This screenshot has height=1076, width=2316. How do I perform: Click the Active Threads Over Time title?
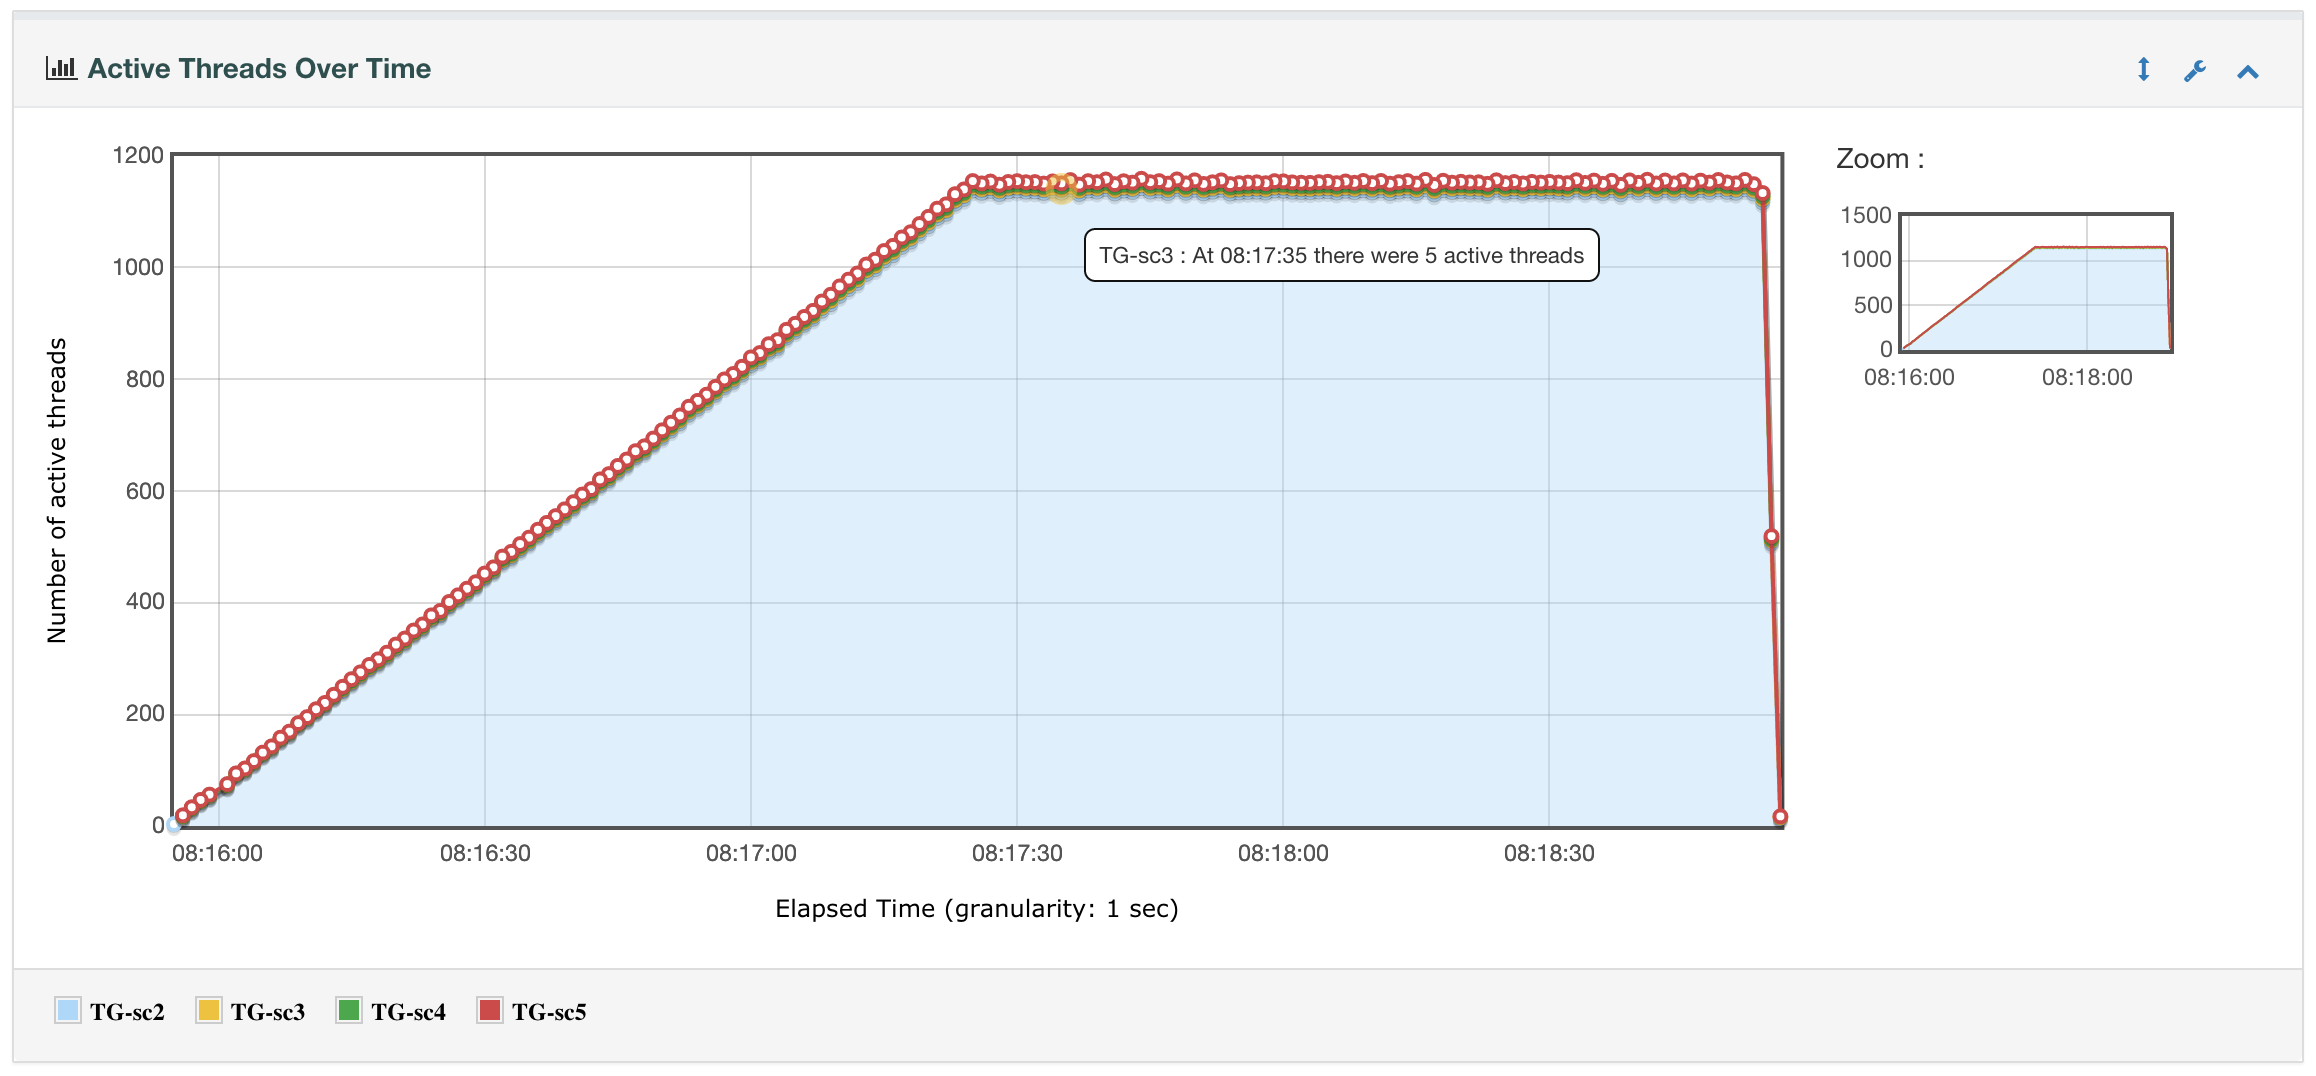tap(259, 68)
